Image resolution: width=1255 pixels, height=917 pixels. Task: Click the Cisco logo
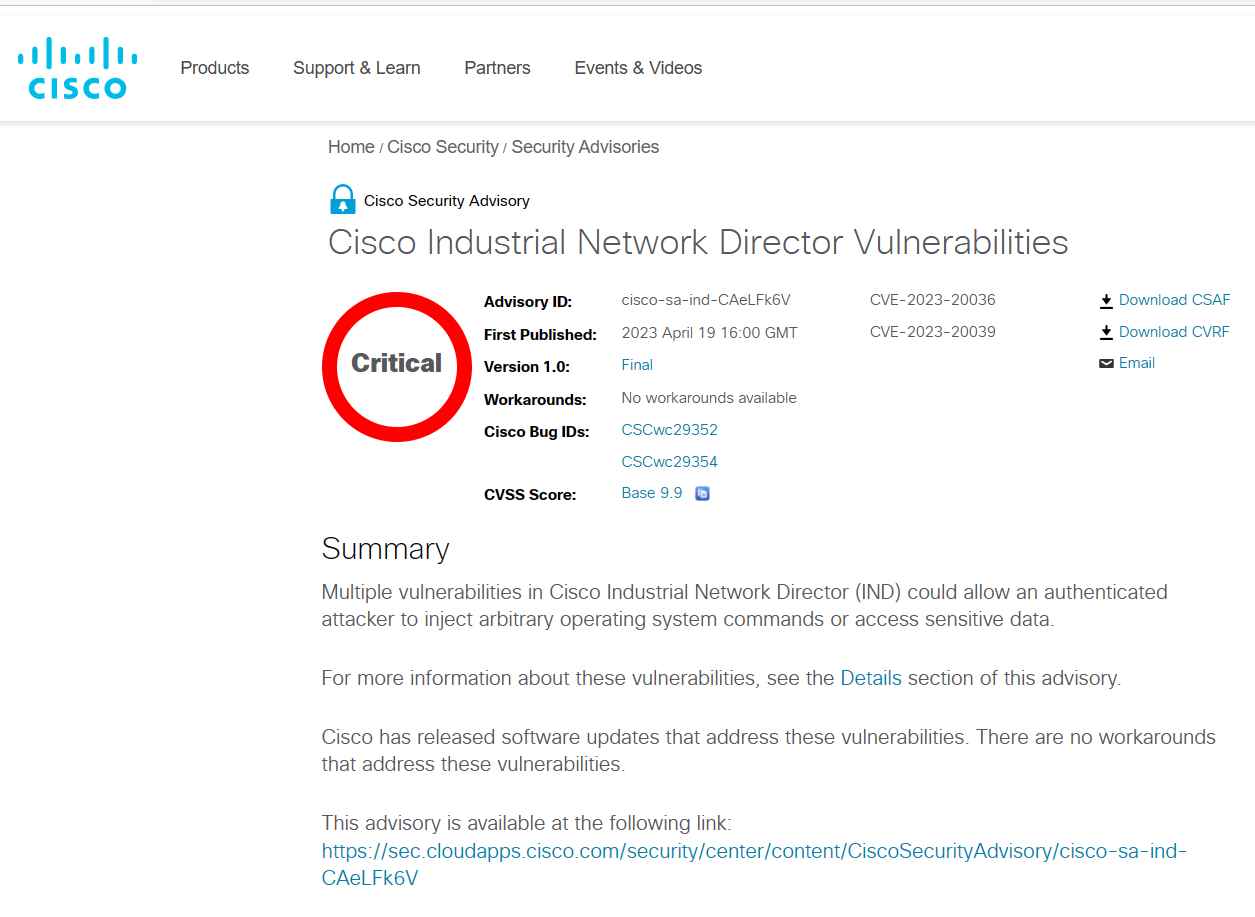point(77,68)
